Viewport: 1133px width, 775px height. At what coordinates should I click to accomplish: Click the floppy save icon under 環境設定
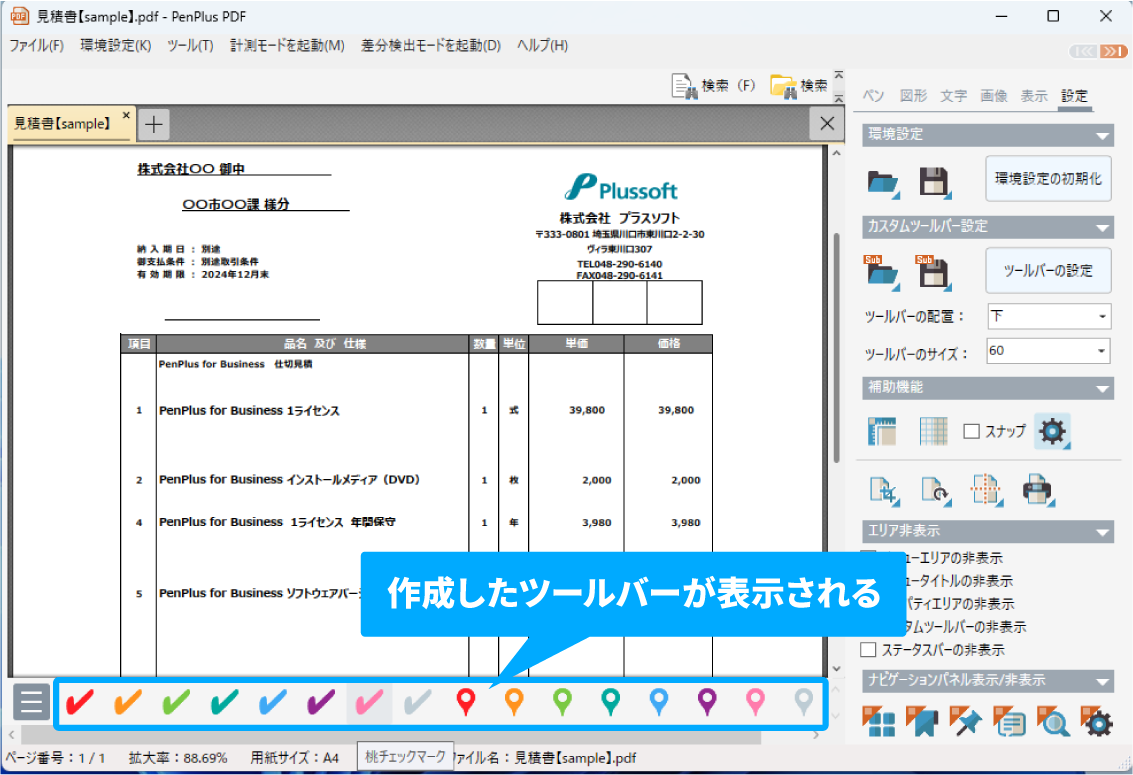tap(934, 182)
